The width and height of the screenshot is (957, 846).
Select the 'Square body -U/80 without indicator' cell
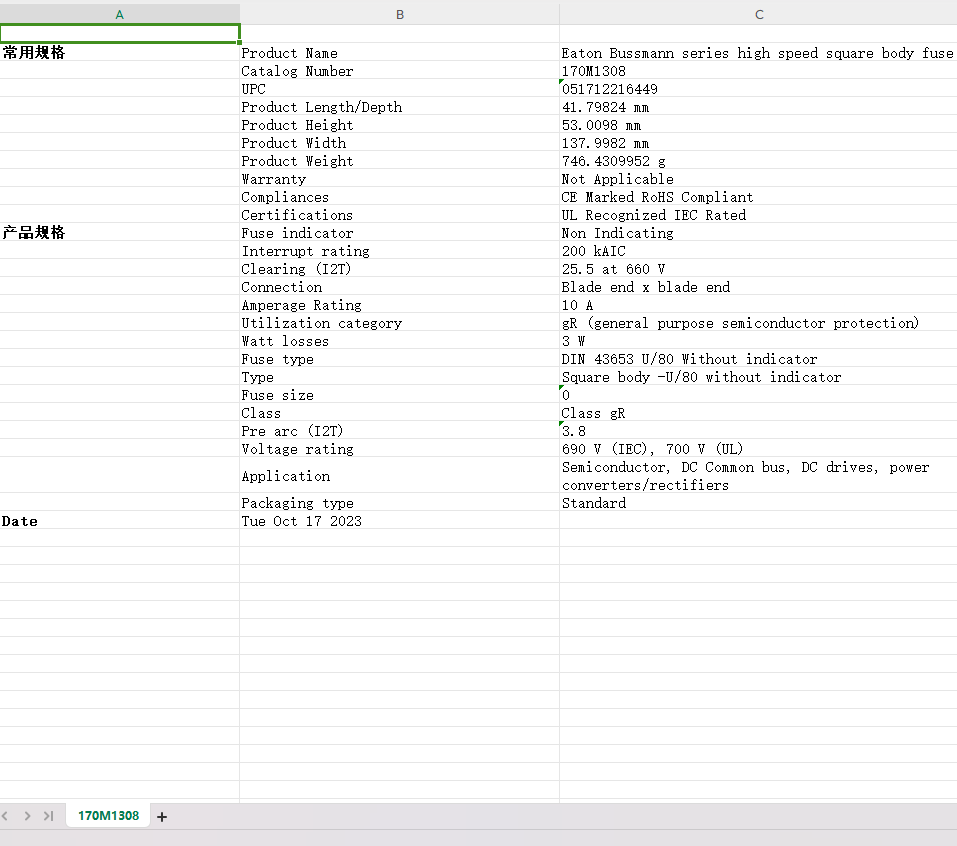point(758,377)
